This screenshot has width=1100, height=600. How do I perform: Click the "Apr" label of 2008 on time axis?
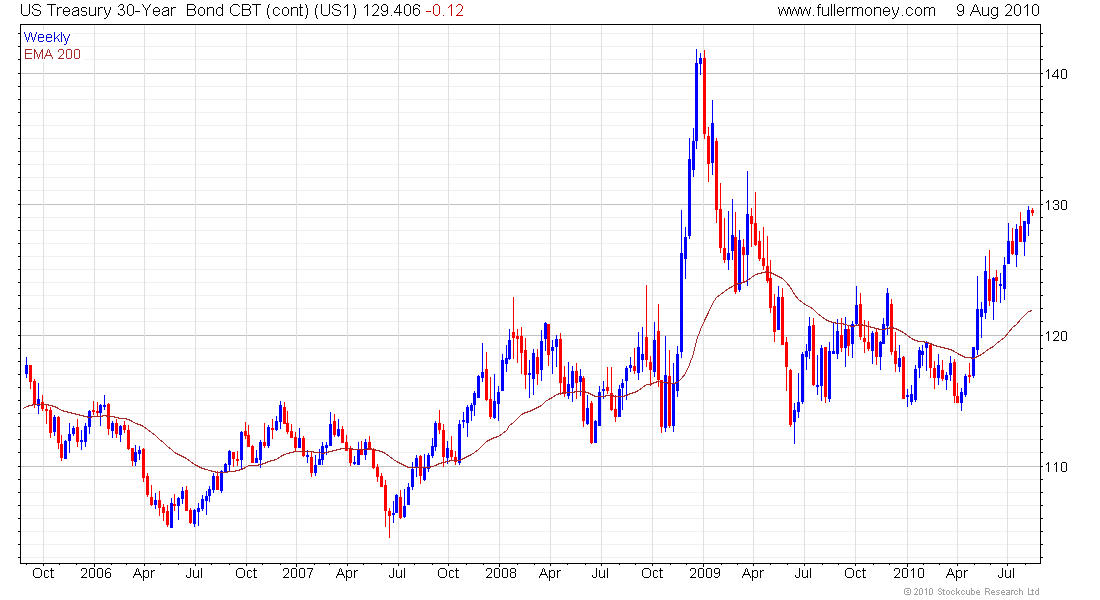point(550,573)
